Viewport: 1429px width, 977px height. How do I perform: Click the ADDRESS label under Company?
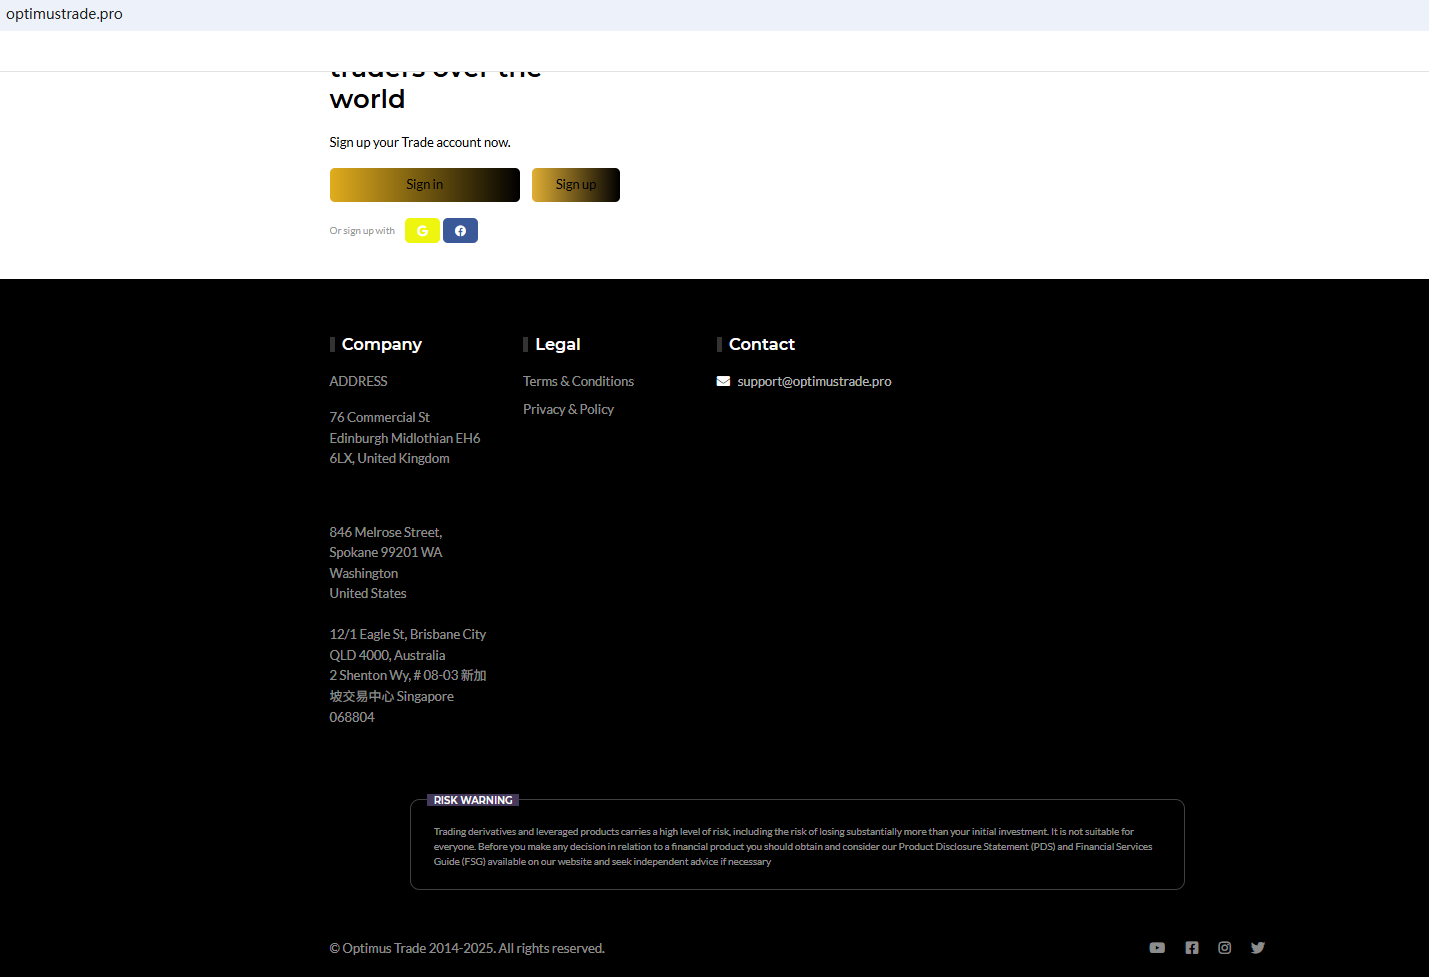point(358,381)
